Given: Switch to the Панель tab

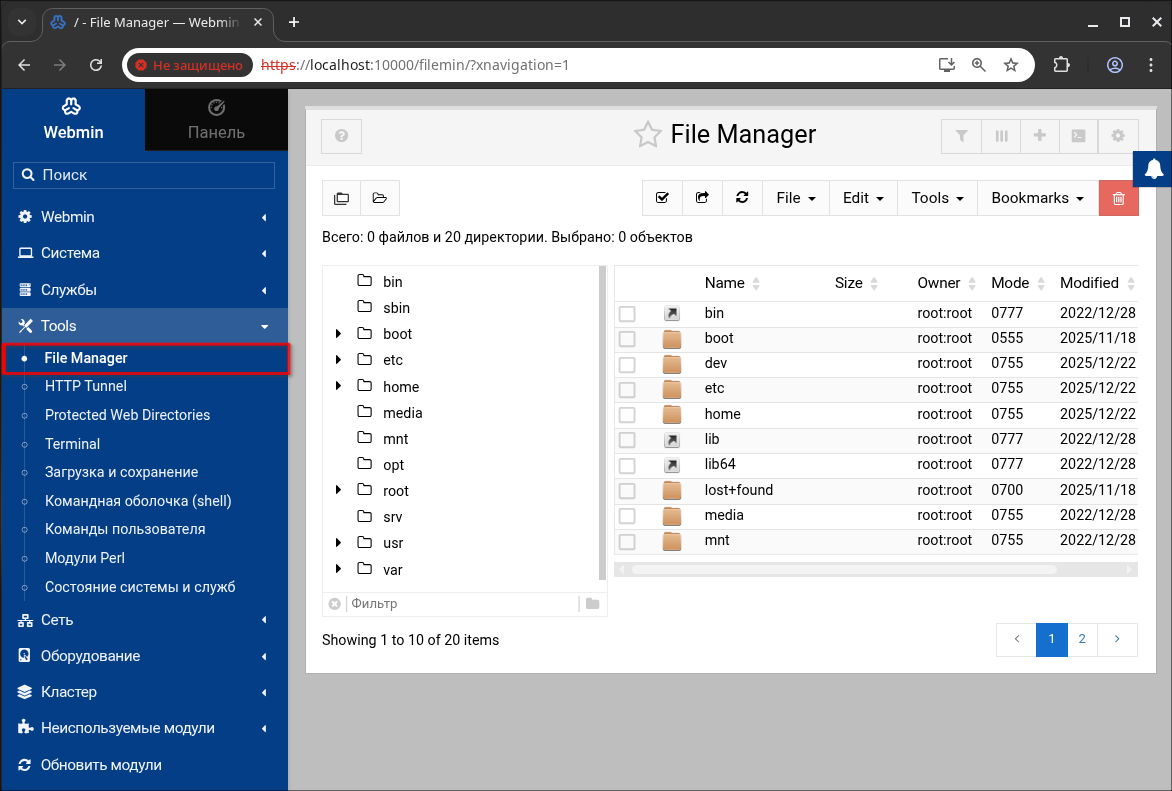Looking at the screenshot, I should point(216,120).
